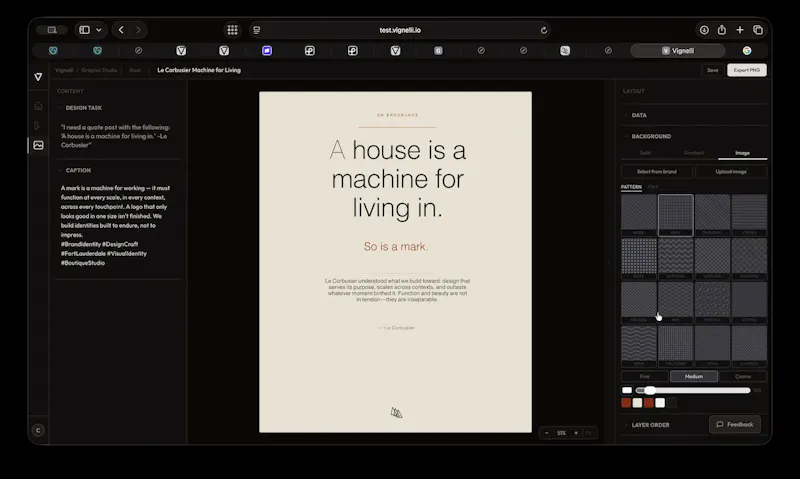This screenshot has width=800, height=479.
Task: Open the white pattern color picker box
Action: [x=627, y=391]
